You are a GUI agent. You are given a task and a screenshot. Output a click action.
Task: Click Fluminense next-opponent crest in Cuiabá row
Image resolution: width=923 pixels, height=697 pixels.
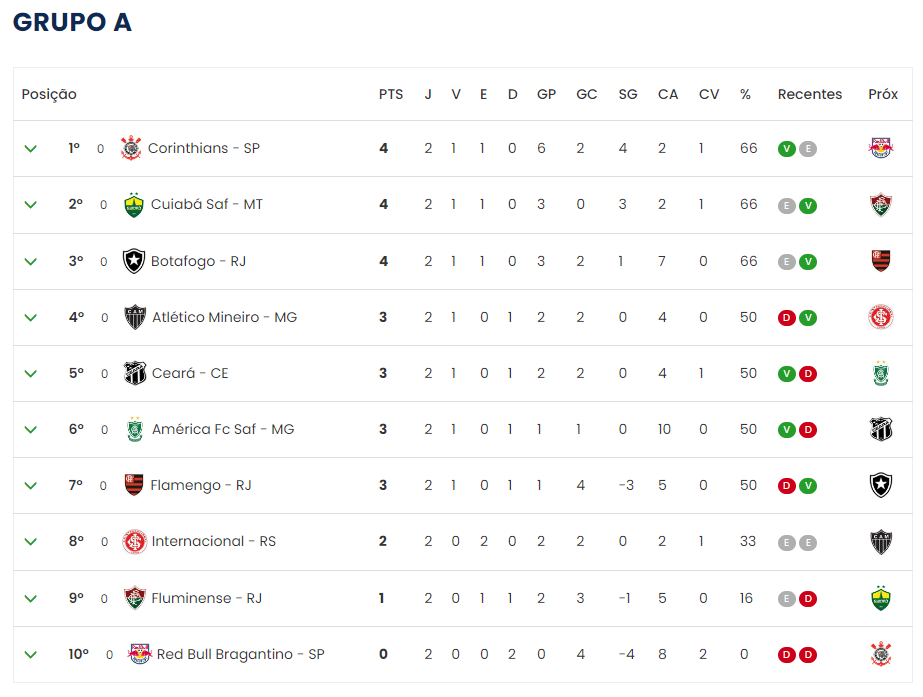(881, 204)
